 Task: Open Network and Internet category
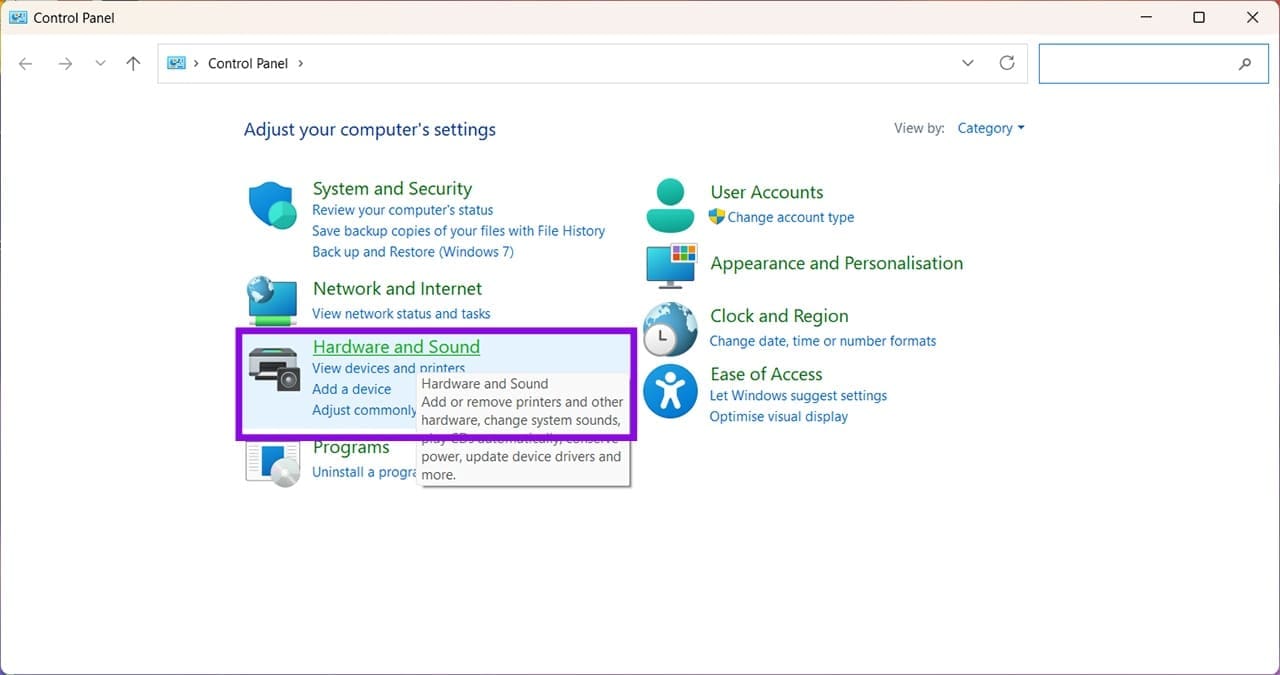[397, 288]
